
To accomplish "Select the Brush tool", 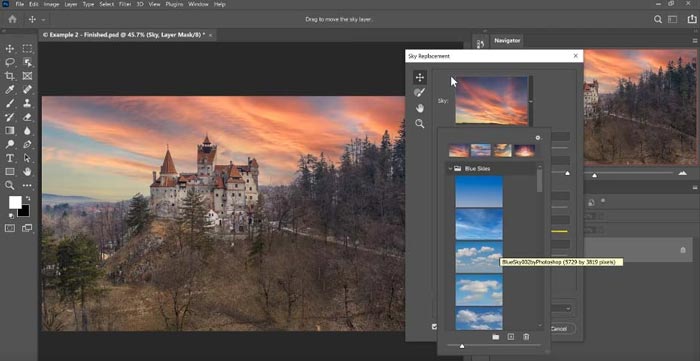I will tap(10, 104).
